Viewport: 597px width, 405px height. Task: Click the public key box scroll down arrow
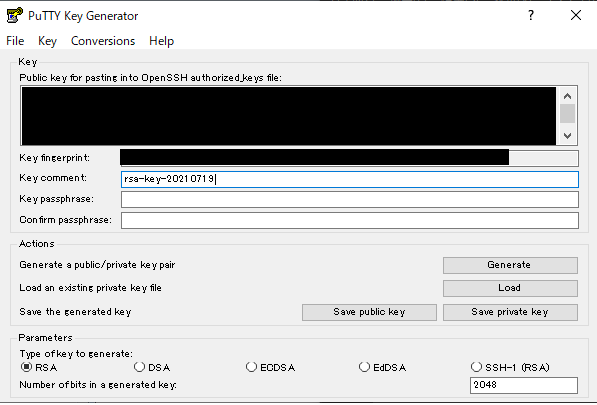[x=567, y=136]
